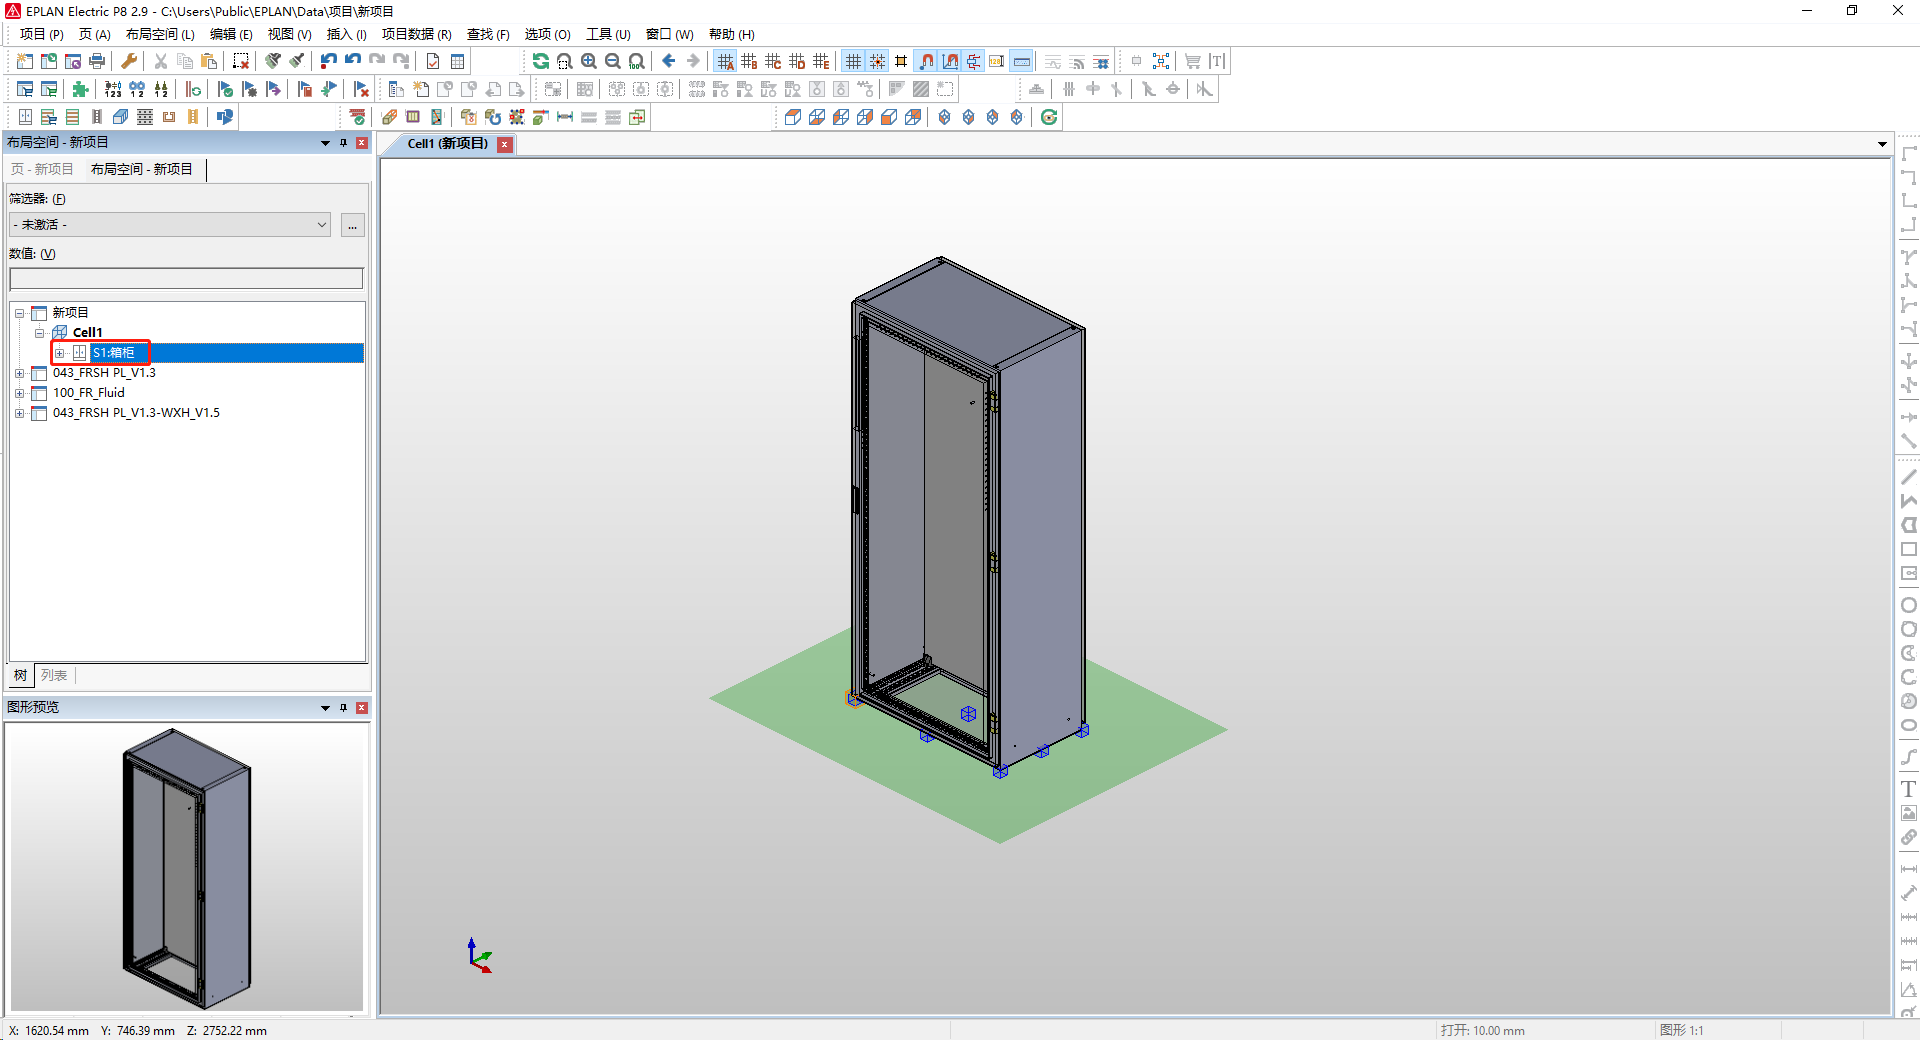The image size is (1920, 1040).
Task: Click the green rotate 3D view icon
Action: coord(1048,117)
